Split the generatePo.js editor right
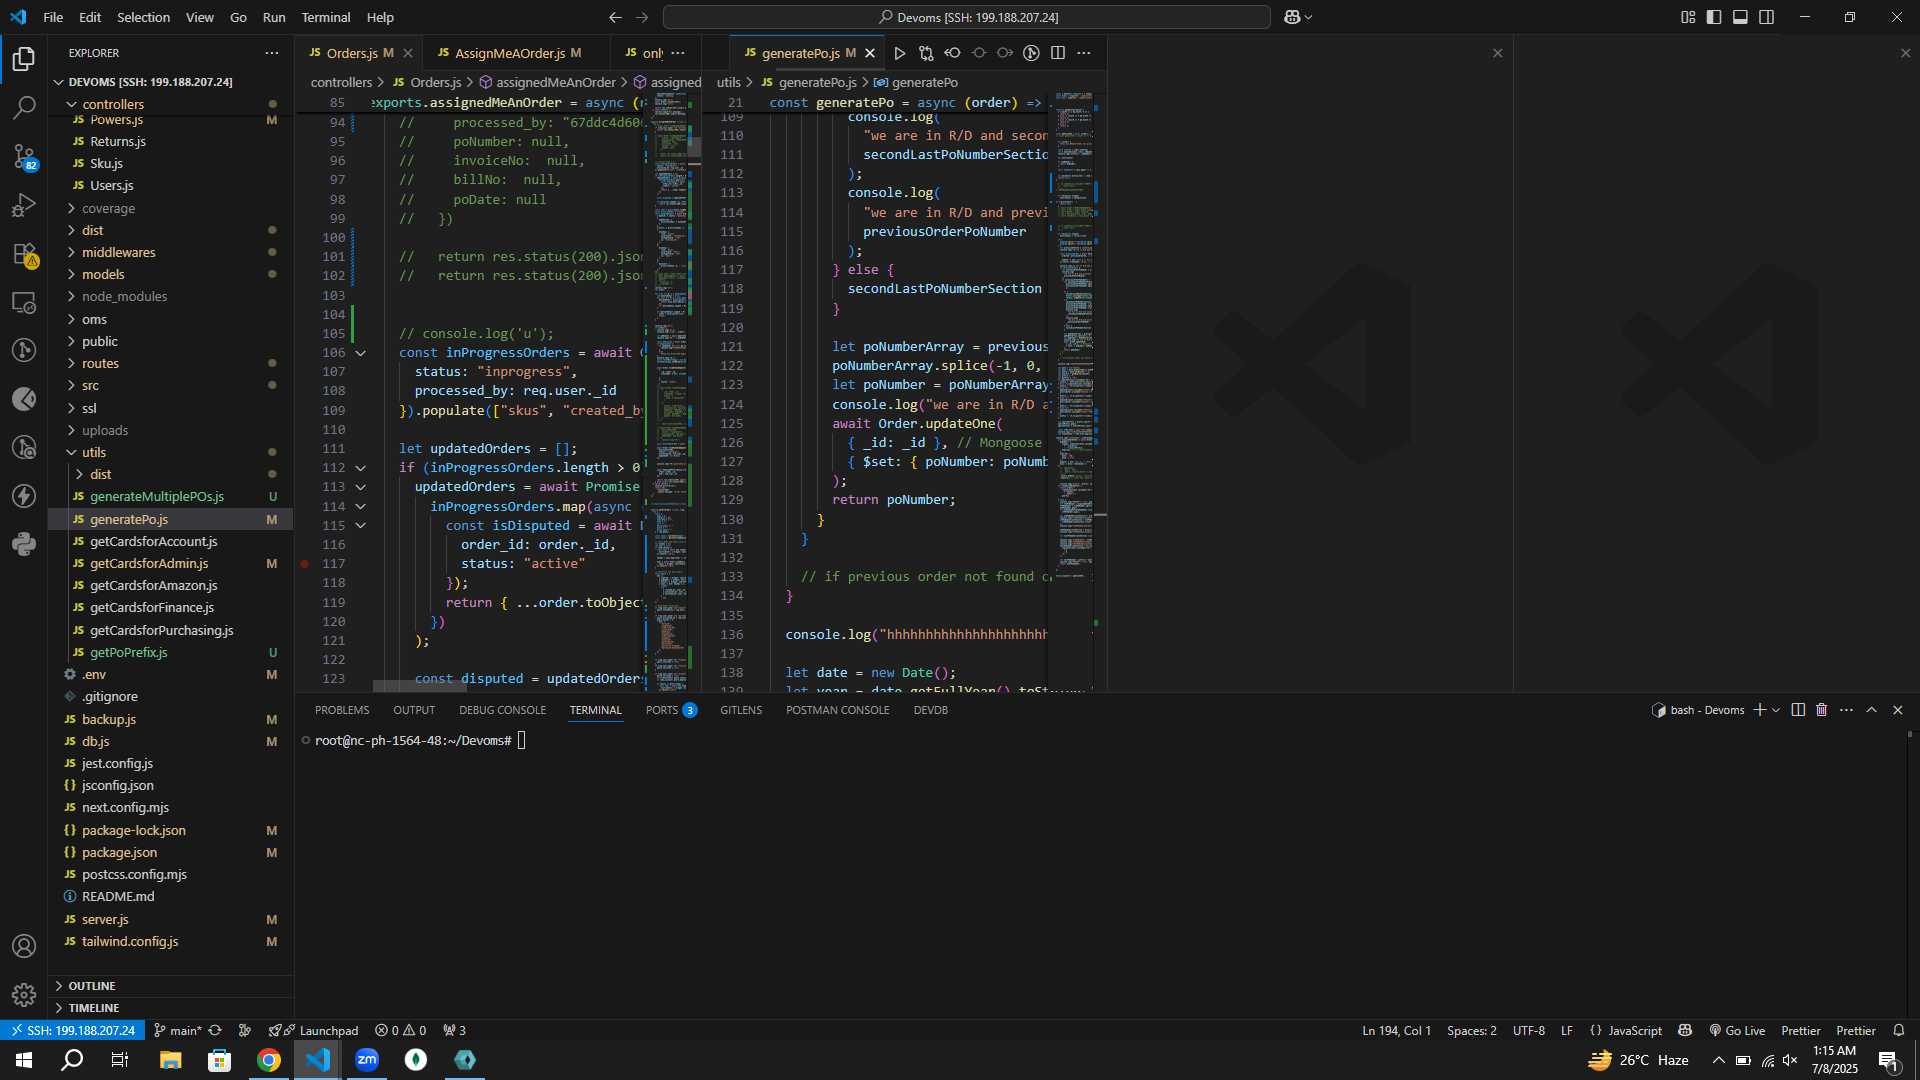The image size is (1920, 1080). (x=1058, y=53)
